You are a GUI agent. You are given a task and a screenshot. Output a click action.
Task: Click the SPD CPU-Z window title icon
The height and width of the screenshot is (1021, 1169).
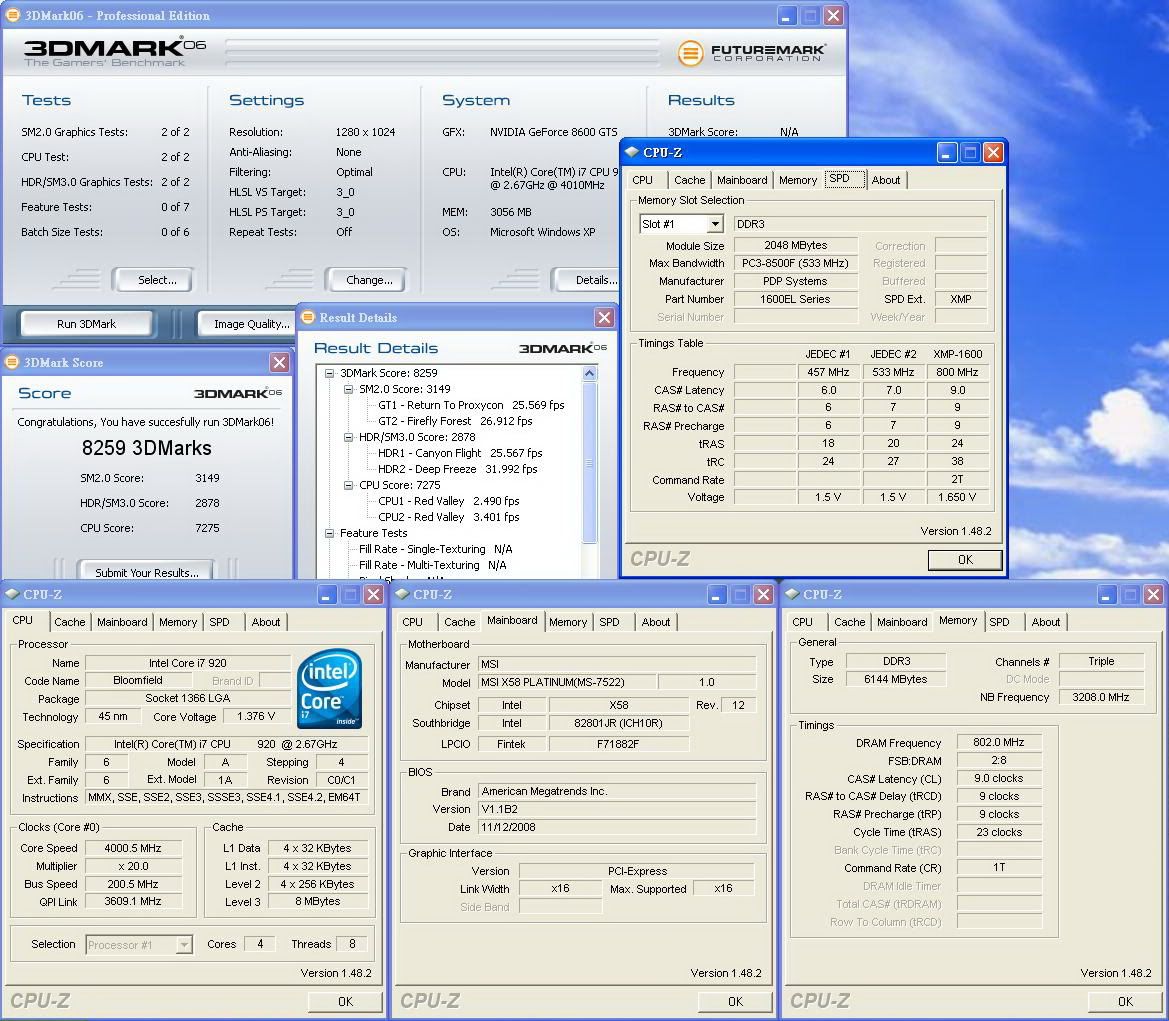[632, 152]
